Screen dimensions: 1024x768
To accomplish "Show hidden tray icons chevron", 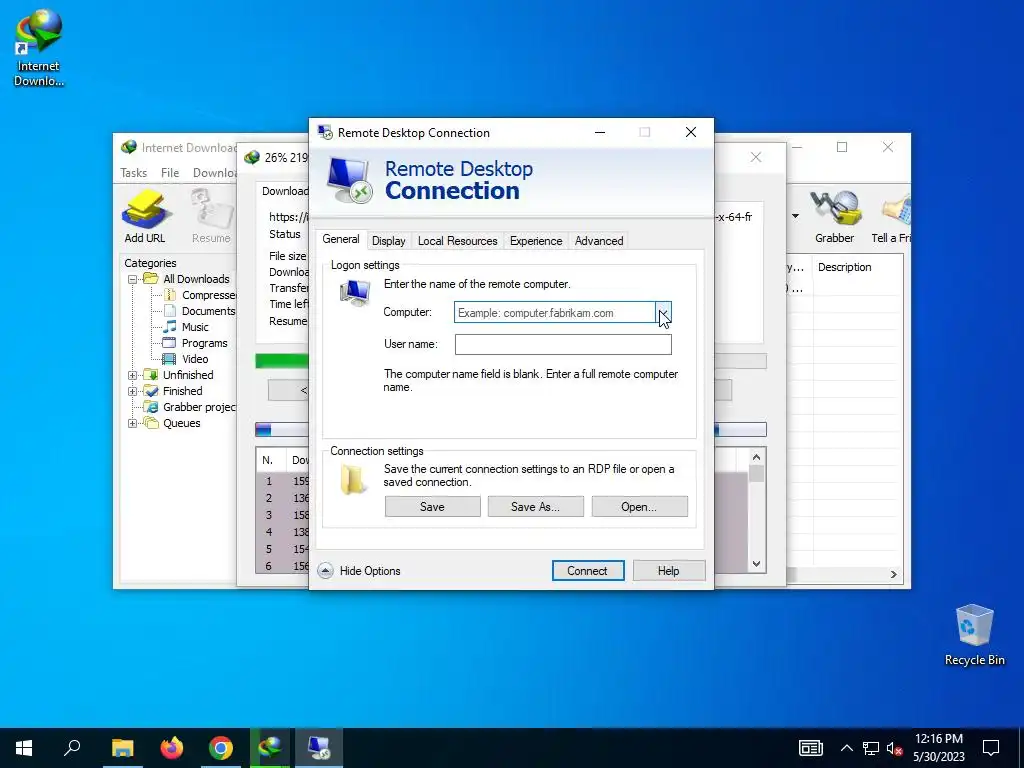I will [x=846, y=748].
